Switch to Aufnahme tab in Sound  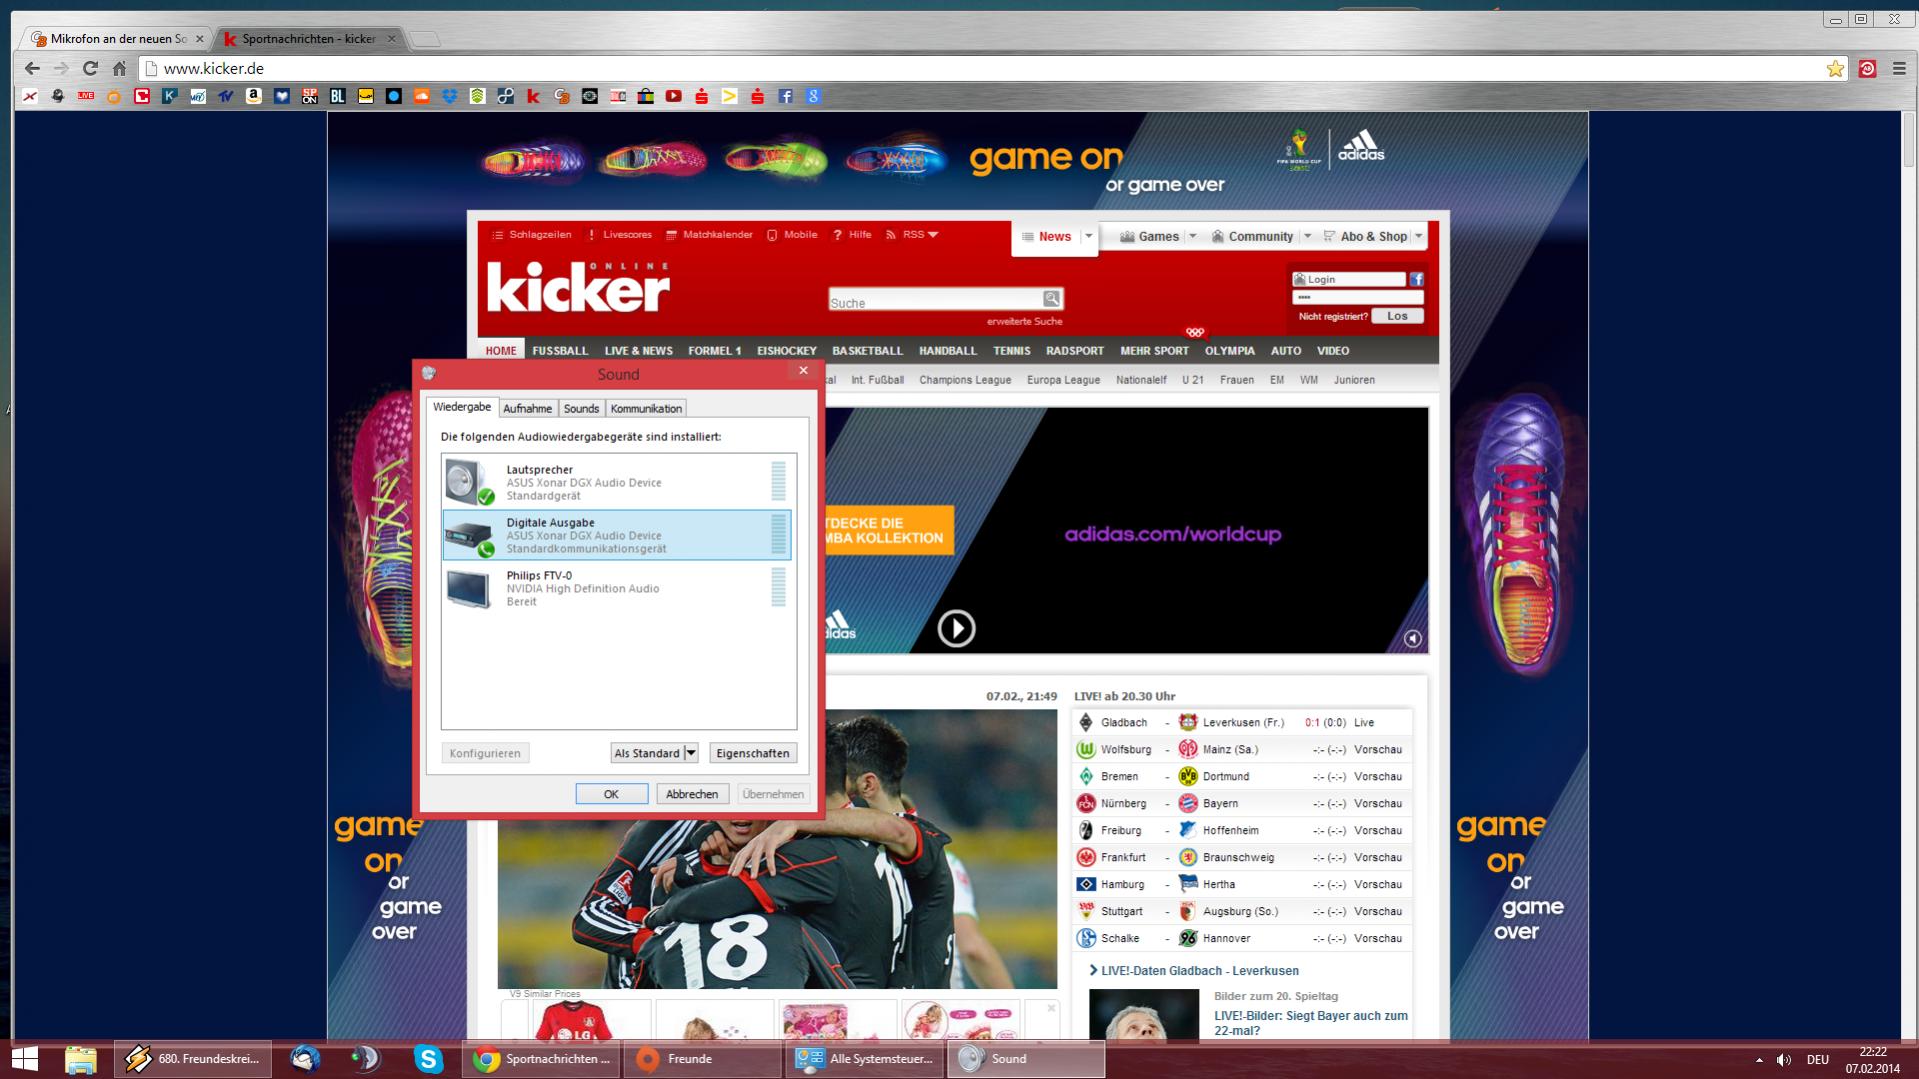(527, 408)
